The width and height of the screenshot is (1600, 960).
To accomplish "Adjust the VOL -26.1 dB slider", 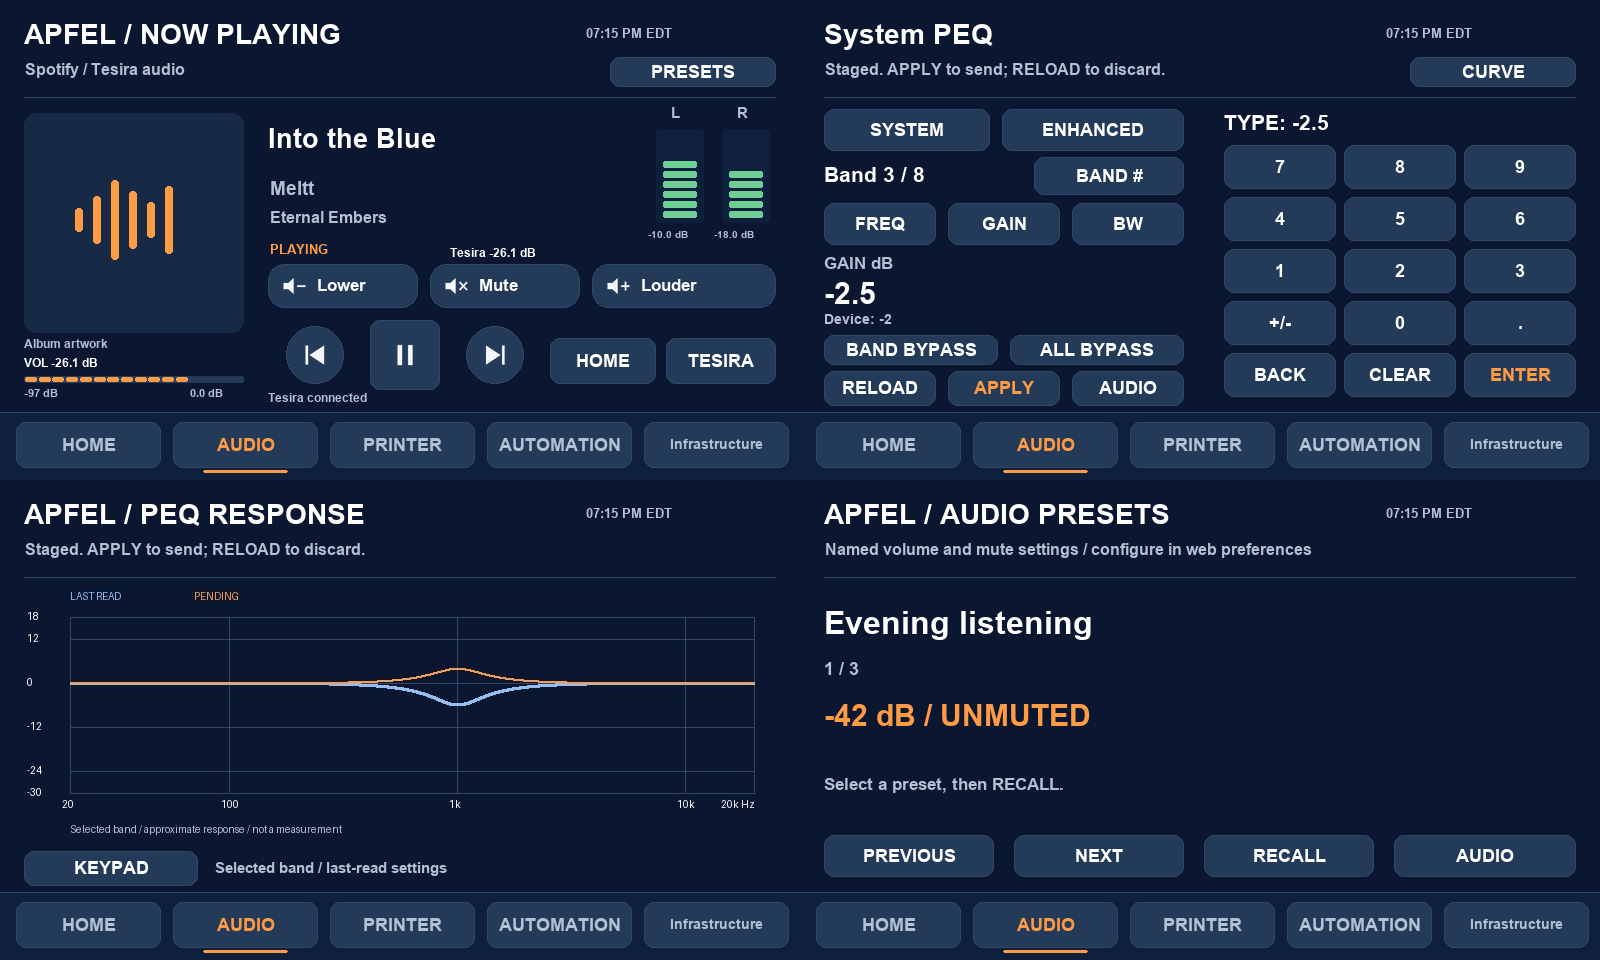I will click(134, 380).
